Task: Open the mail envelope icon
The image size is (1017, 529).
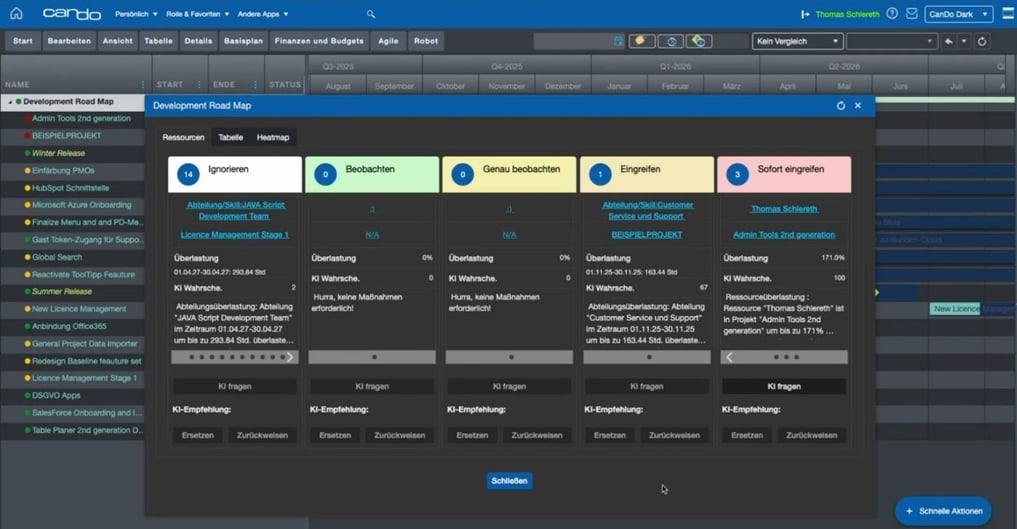Action: point(911,14)
